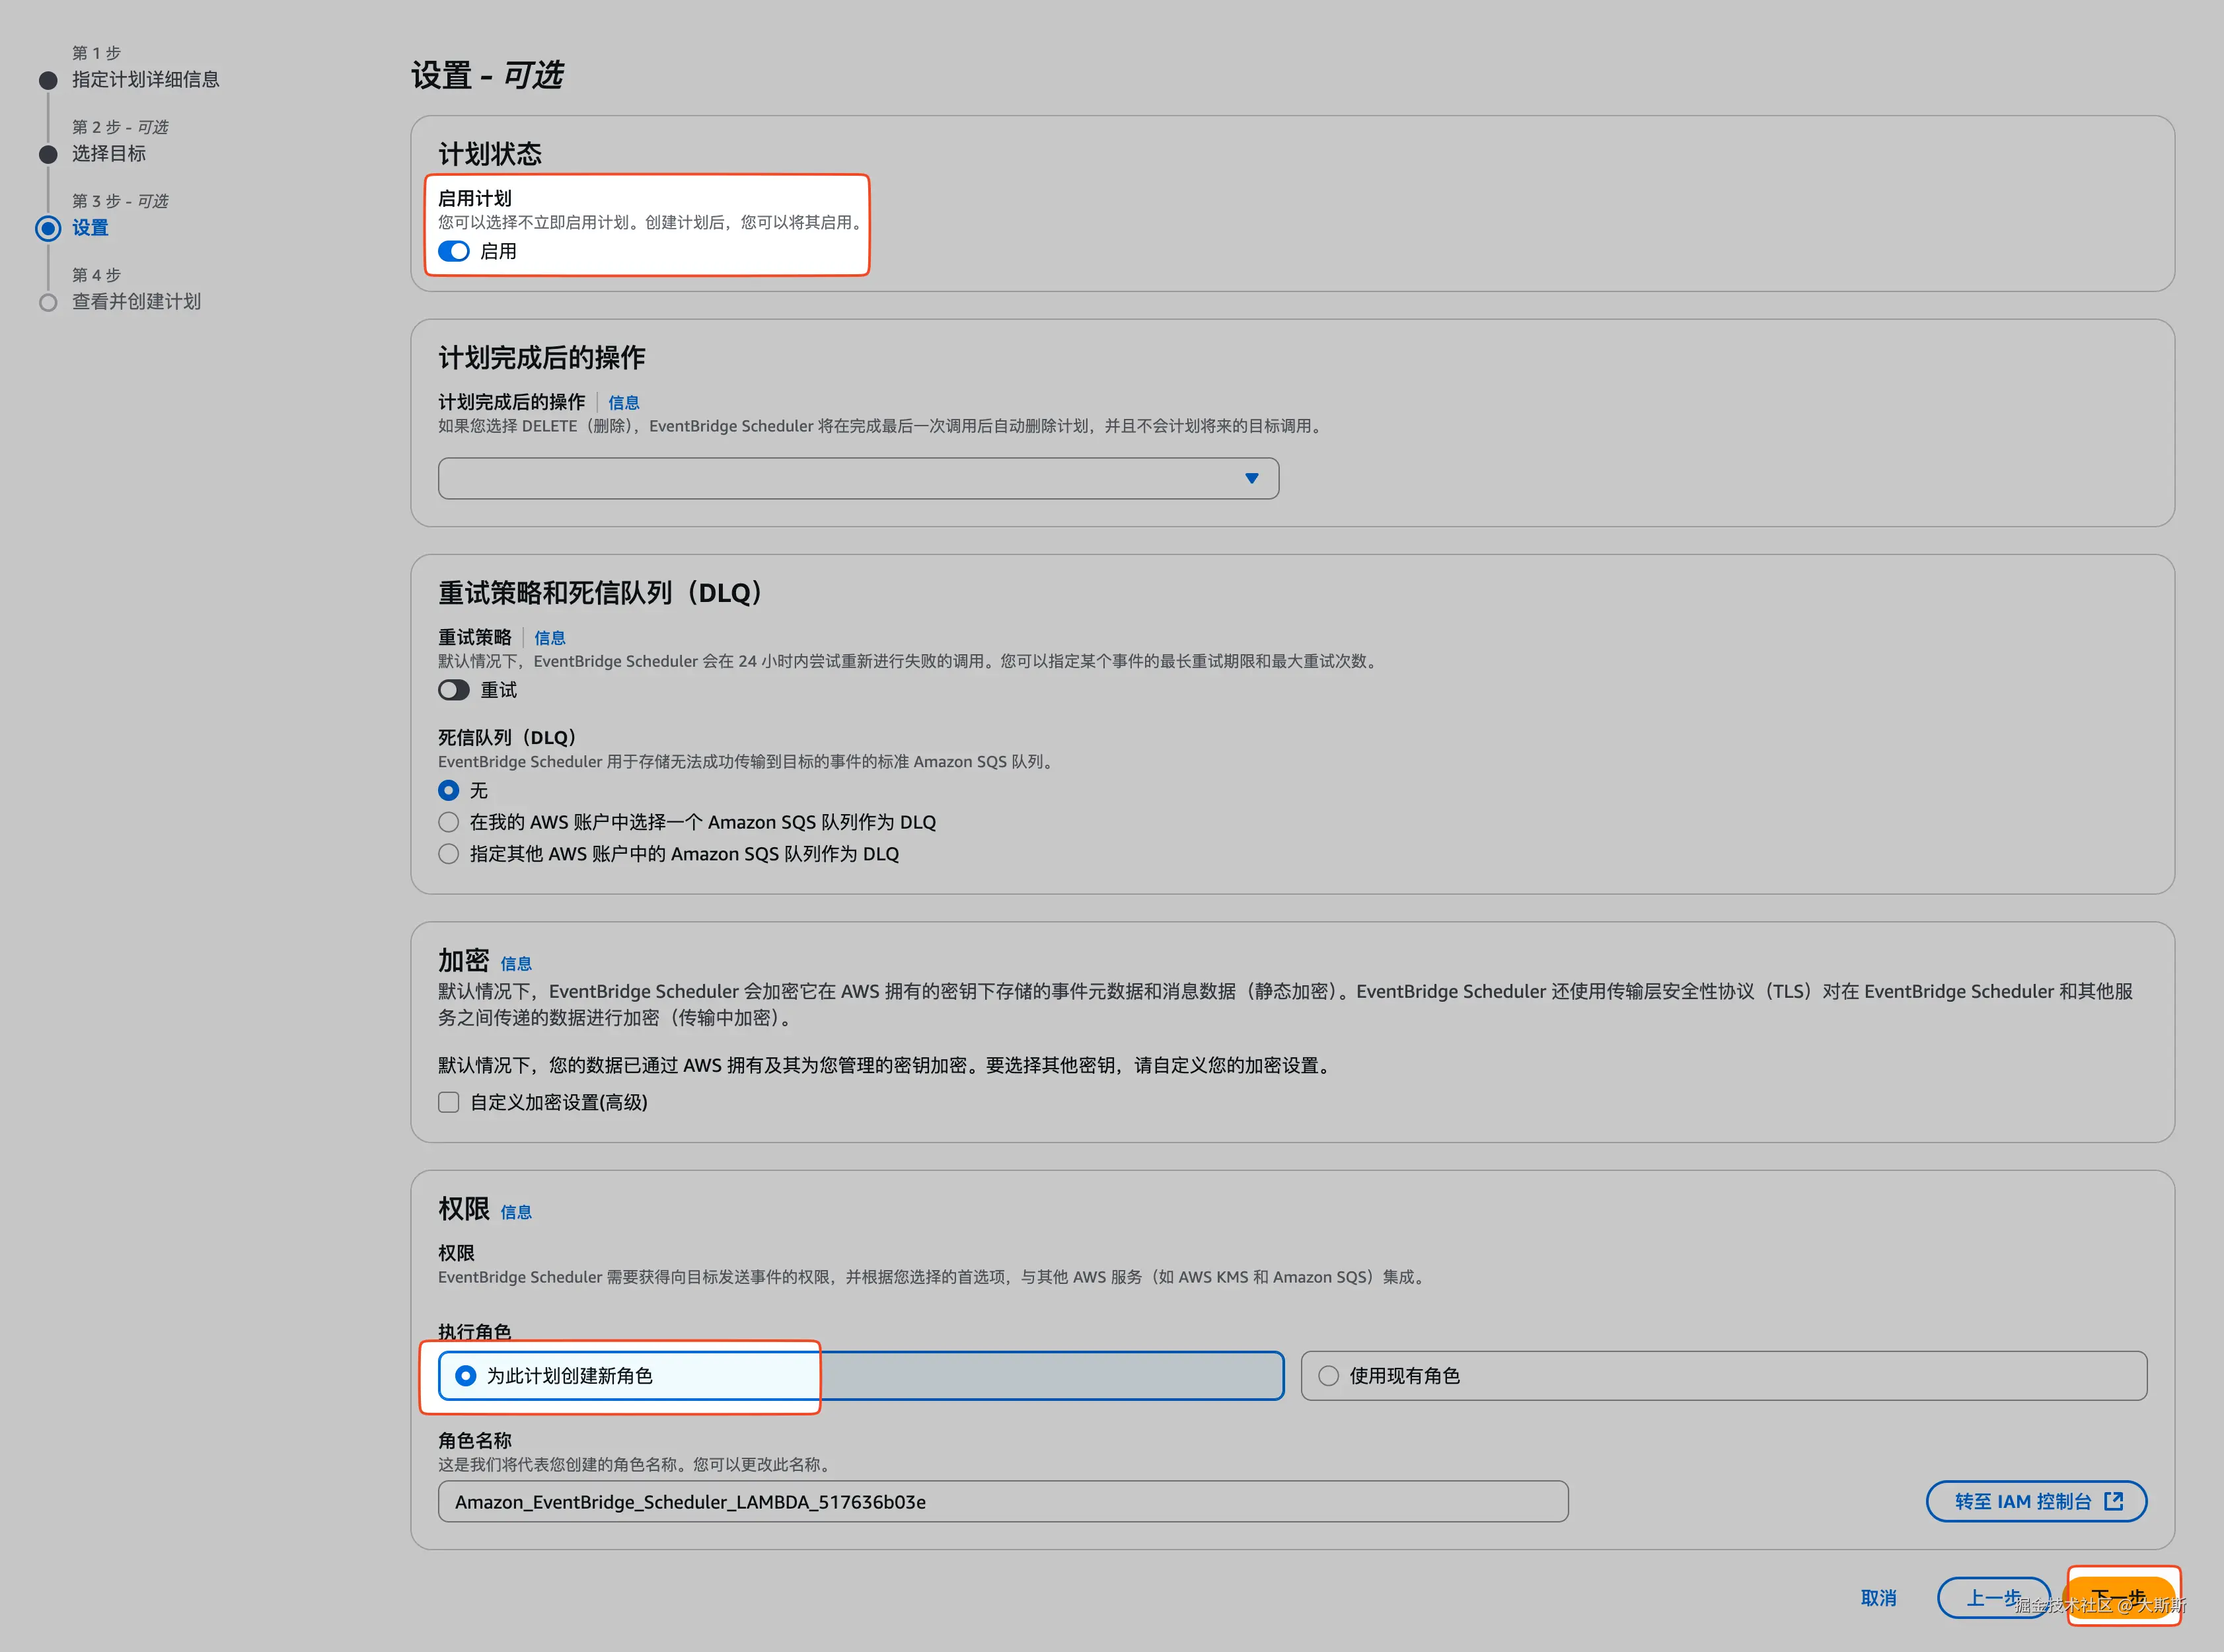This screenshot has width=2224, height=1652.
Task: Choose Amazon SQS queue in my account as DLQ
Action: (449, 822)
